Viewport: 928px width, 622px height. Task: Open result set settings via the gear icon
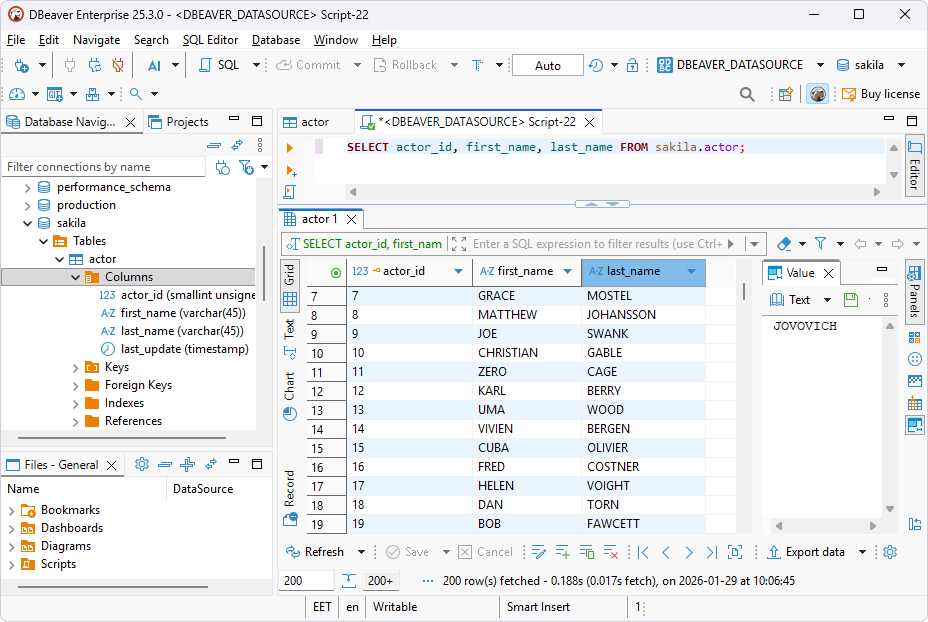point(890,551)
